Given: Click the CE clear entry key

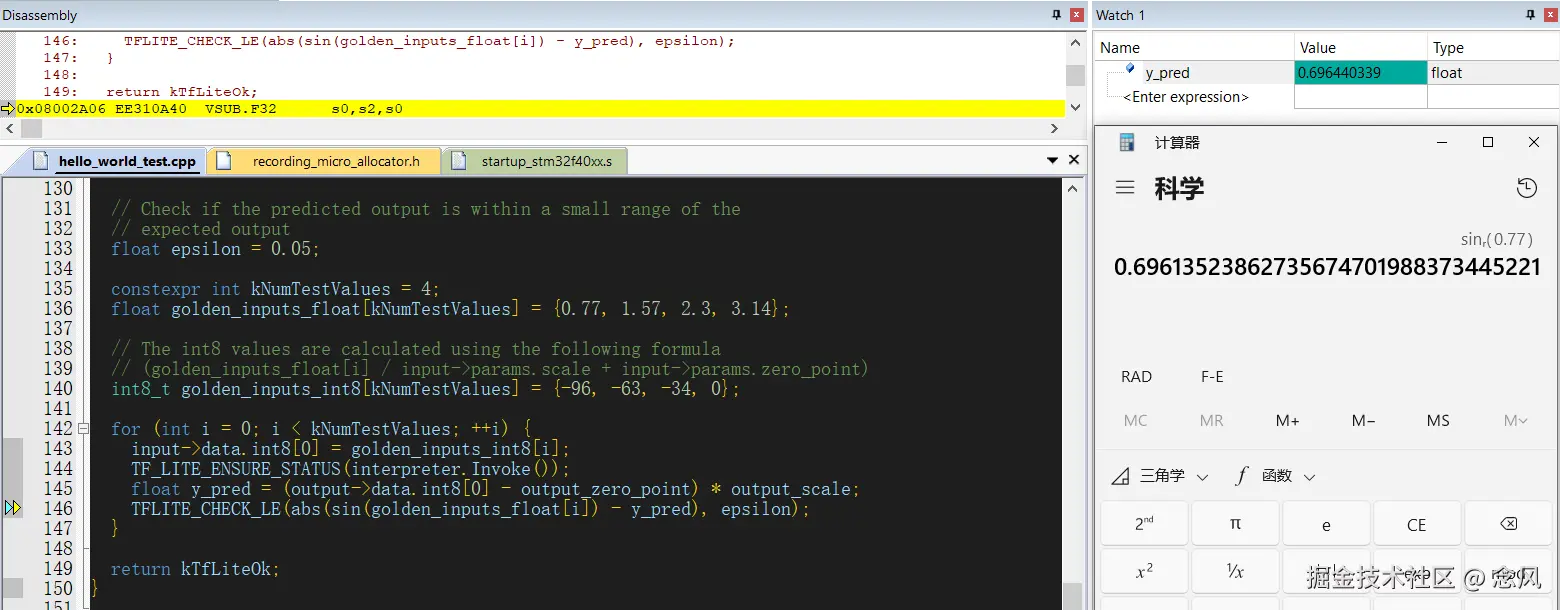Looking at the screenshot, I should 1417,524.
